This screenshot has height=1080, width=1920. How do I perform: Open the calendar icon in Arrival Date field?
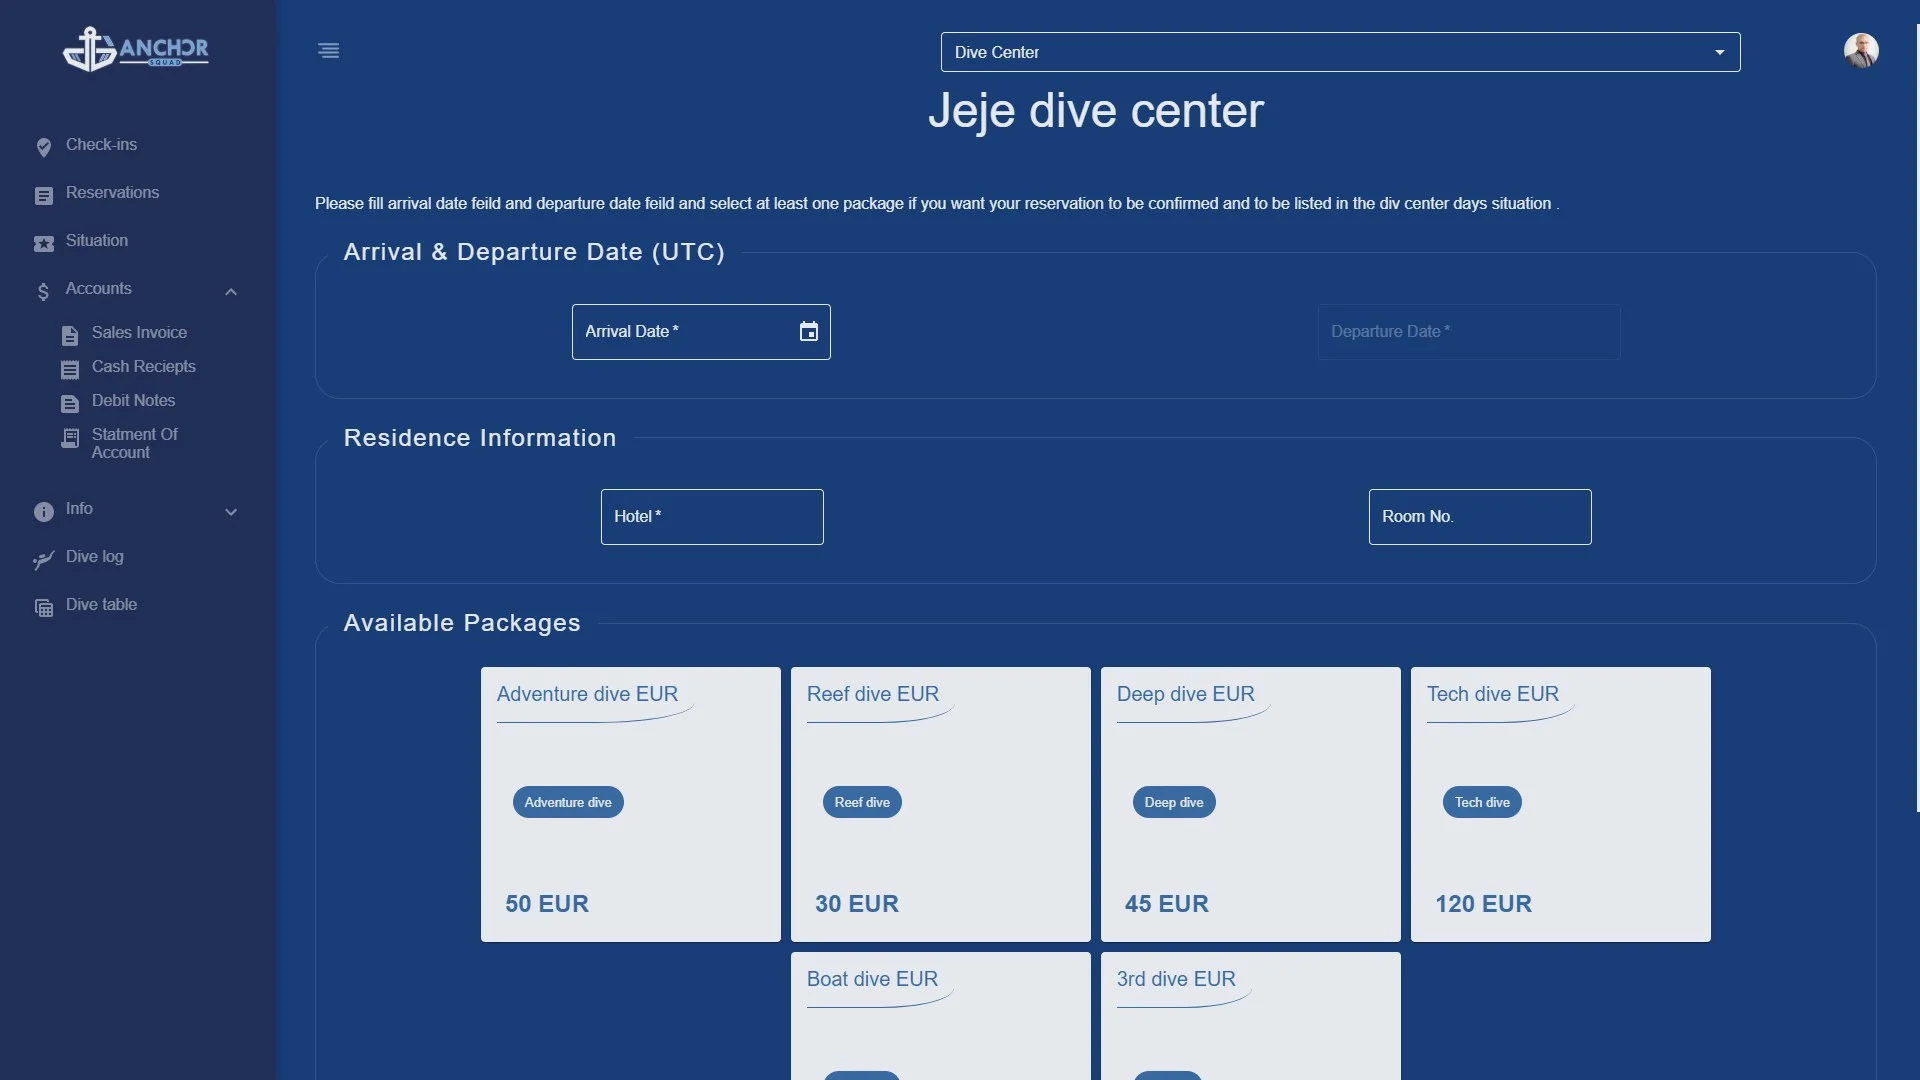tap(809, 331)
